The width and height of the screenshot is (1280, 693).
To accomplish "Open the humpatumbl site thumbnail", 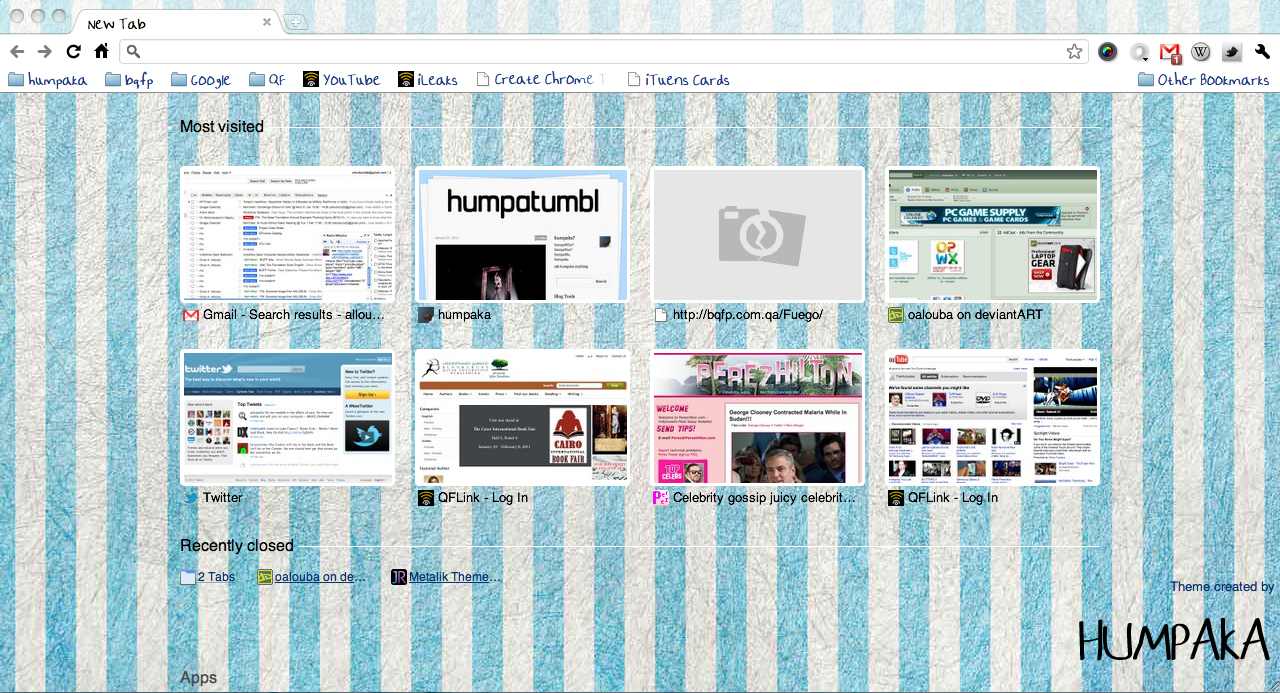I will (x=522, y=234).
